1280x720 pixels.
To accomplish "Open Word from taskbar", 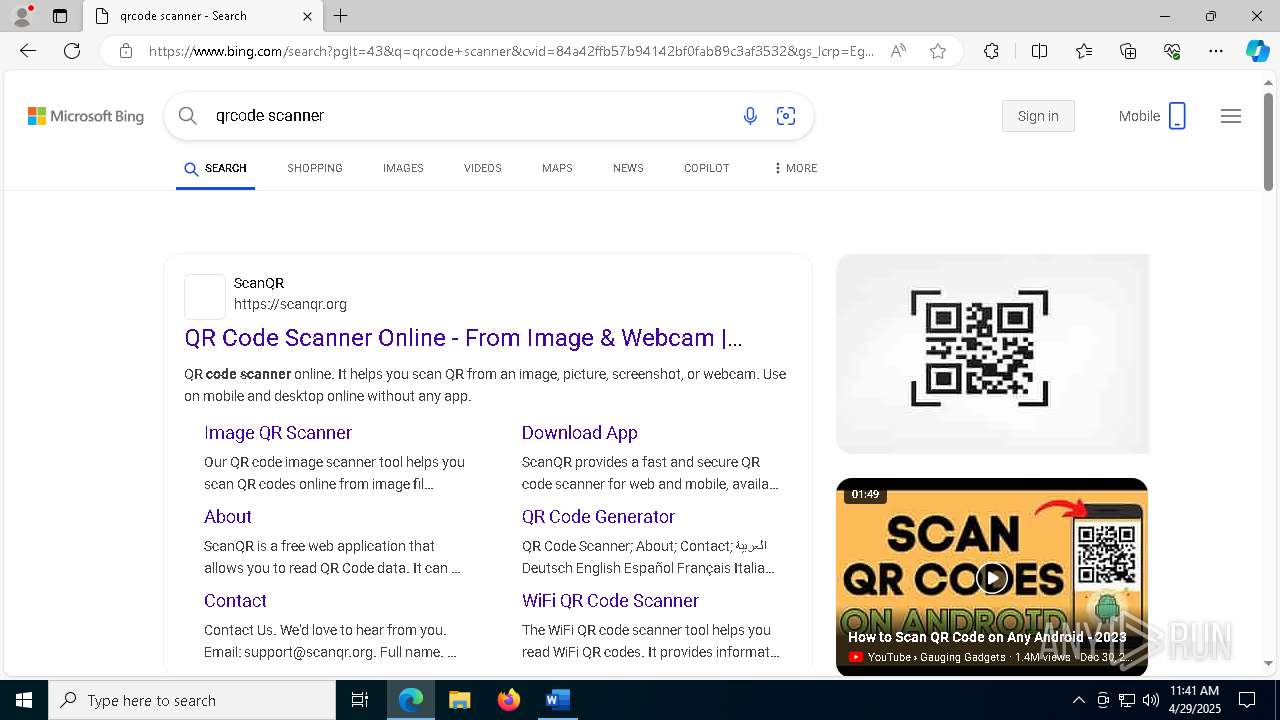I will tap(557, 700).
